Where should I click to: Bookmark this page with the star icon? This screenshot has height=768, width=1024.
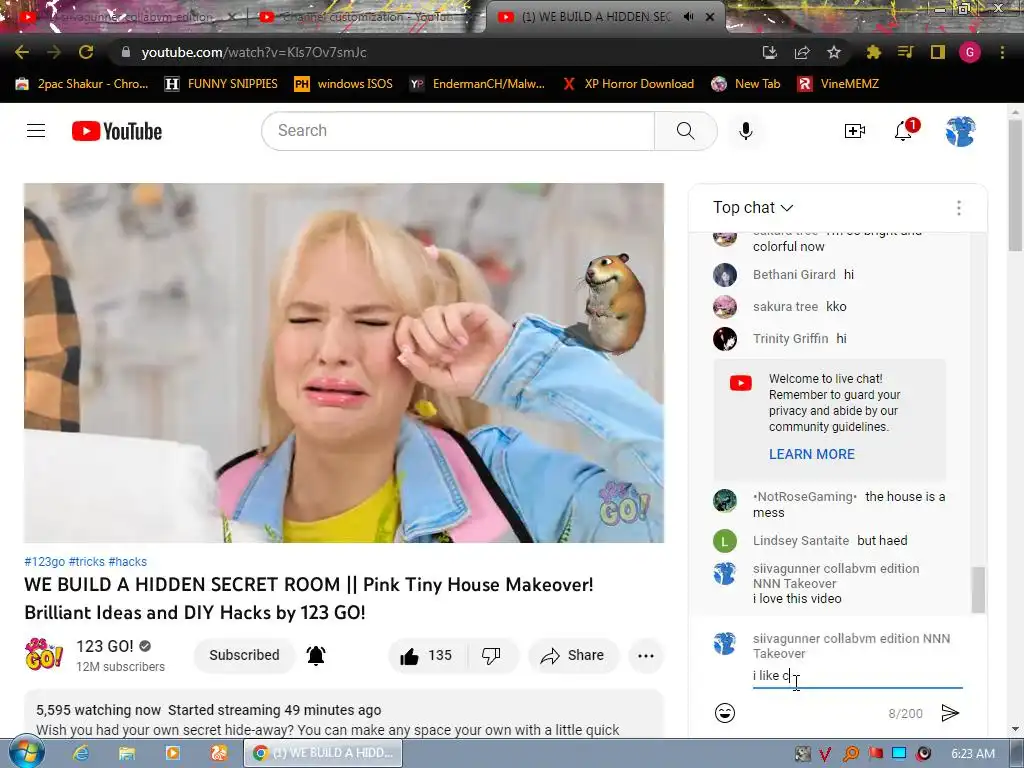[x=834, y=52]
